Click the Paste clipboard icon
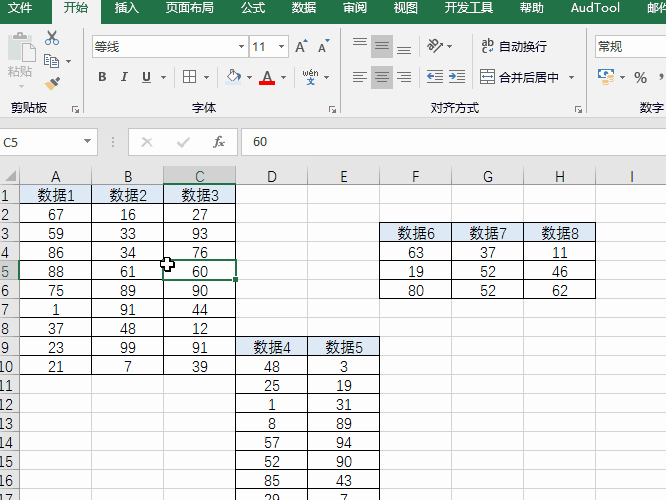666x500 pixels. (x=21, y=49)
